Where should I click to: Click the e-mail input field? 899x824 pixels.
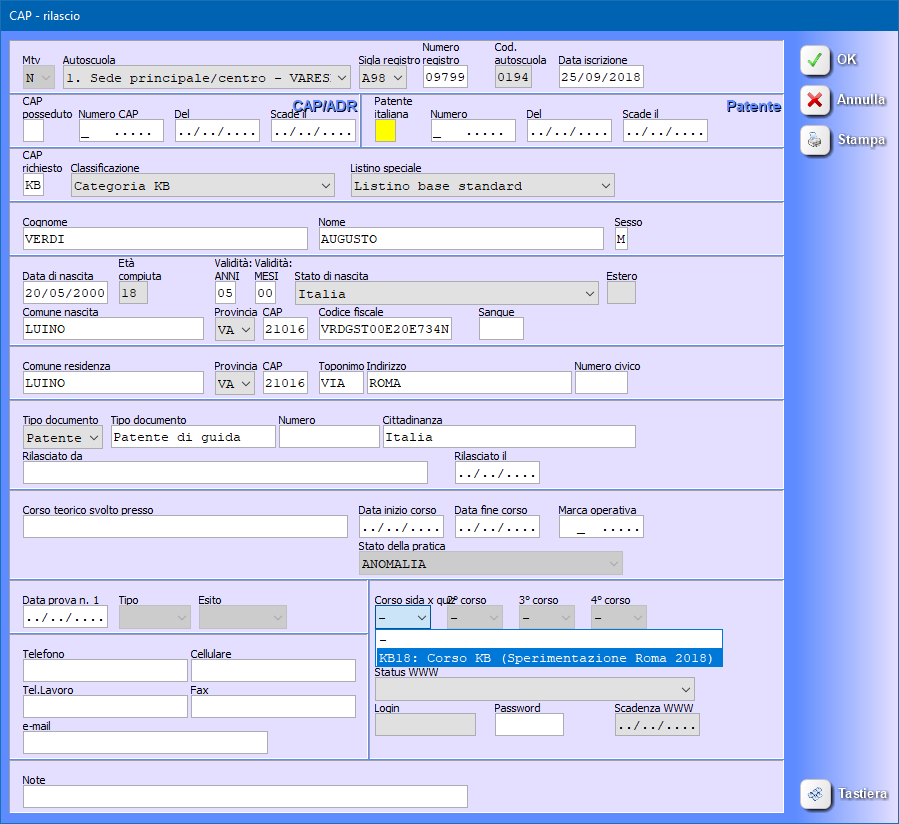click(x=145, y=742)
